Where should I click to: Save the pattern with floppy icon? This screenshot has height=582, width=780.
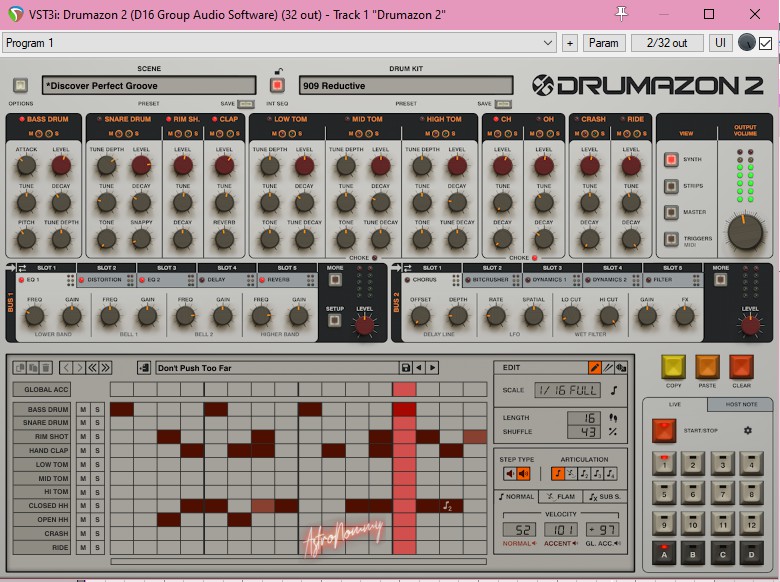pyautogui.click(x=405, y=368)
